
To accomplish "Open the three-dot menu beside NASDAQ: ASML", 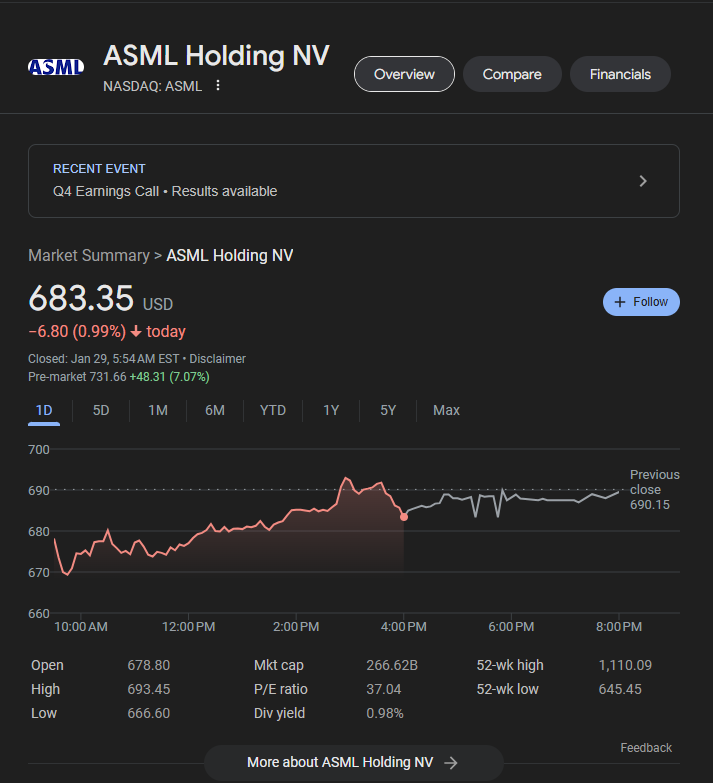I will pos(218,86).
